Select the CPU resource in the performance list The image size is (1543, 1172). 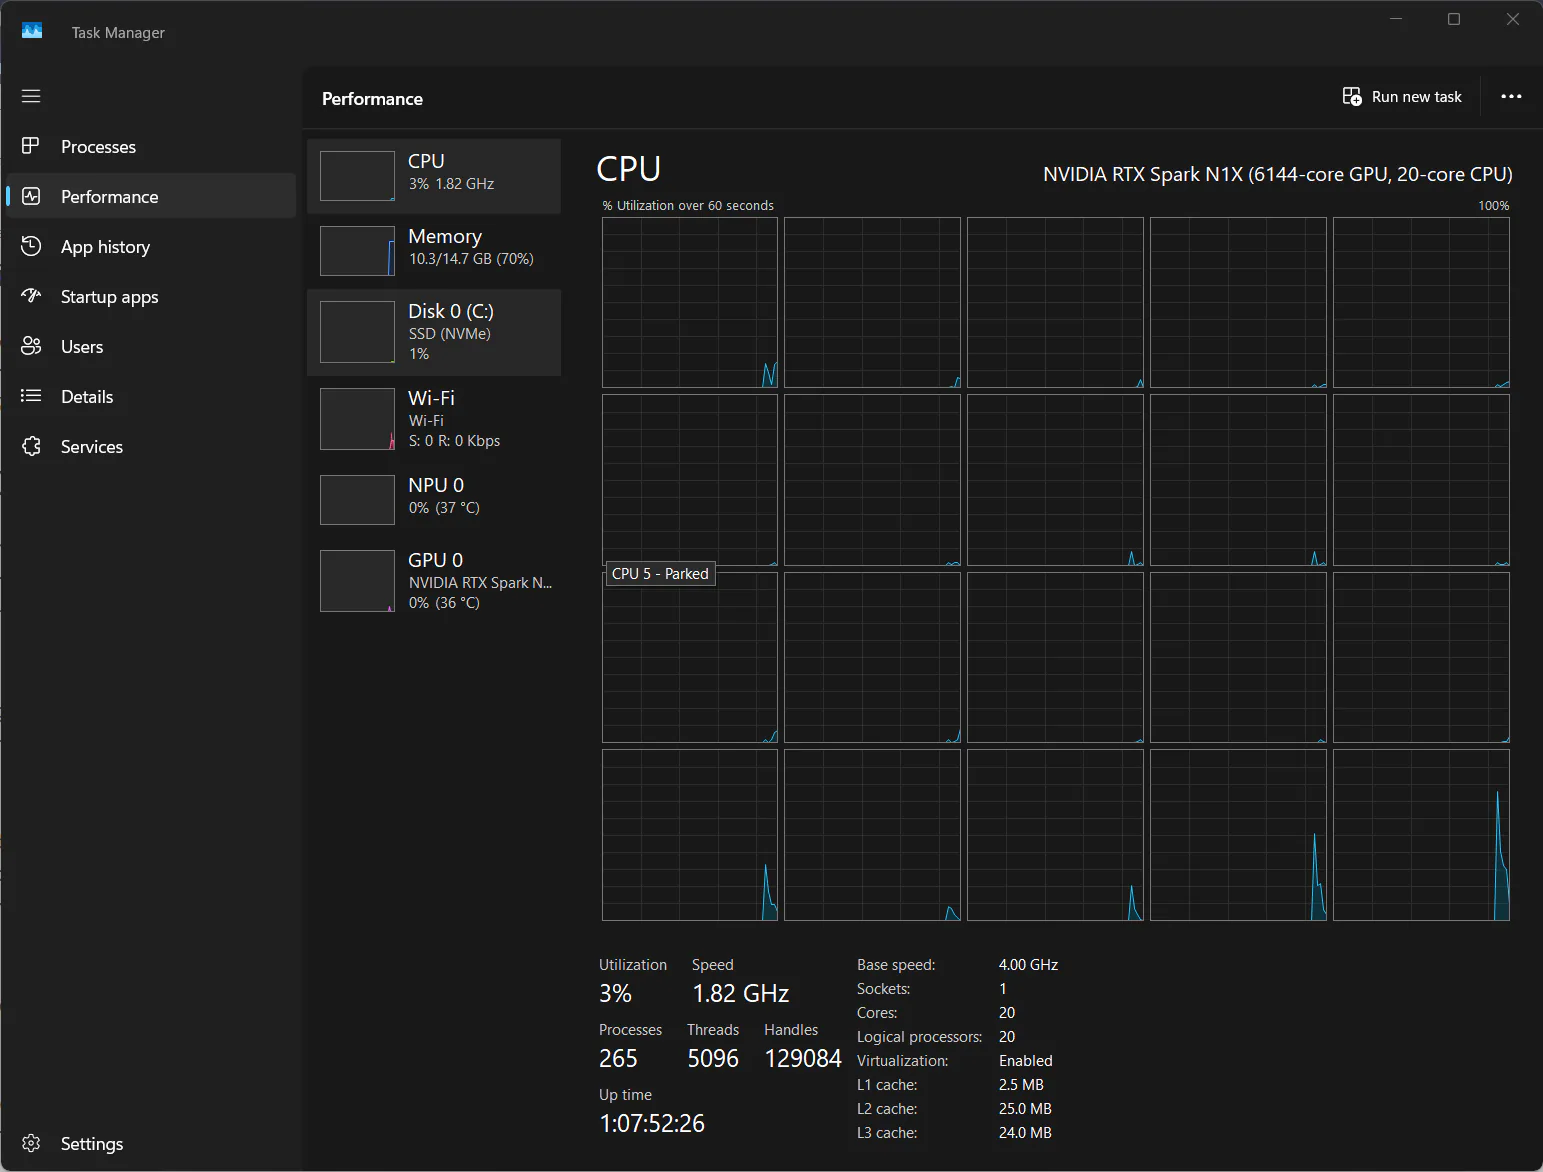(434, 176)
